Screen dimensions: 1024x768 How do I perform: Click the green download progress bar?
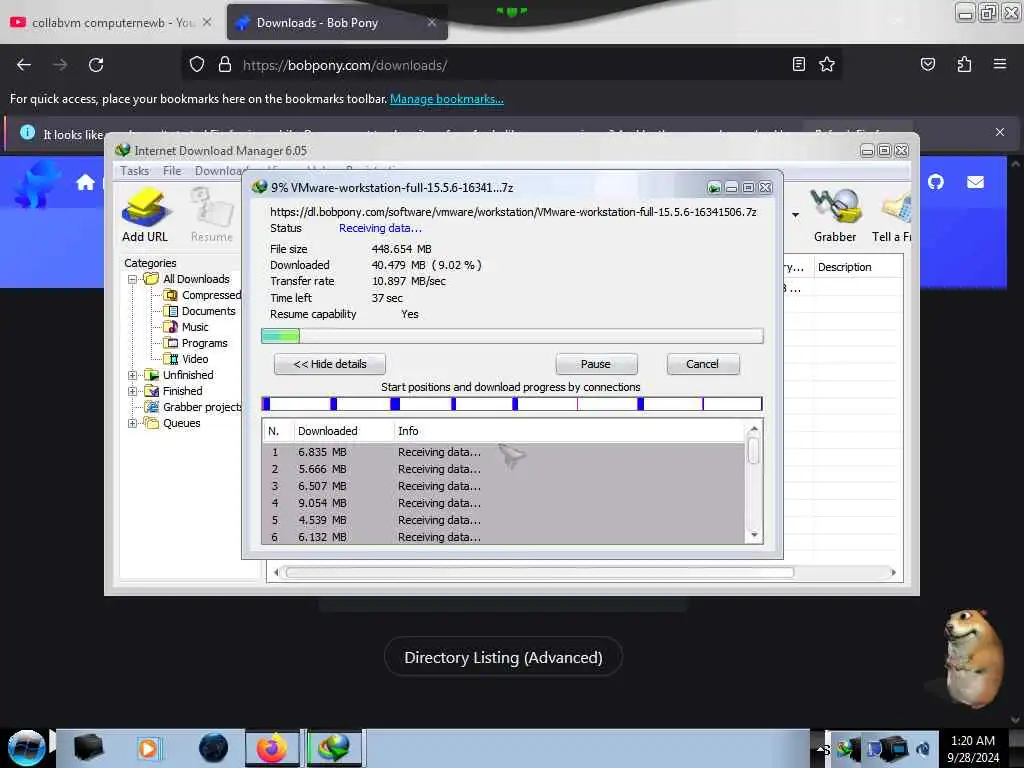(x=512, y=336)
